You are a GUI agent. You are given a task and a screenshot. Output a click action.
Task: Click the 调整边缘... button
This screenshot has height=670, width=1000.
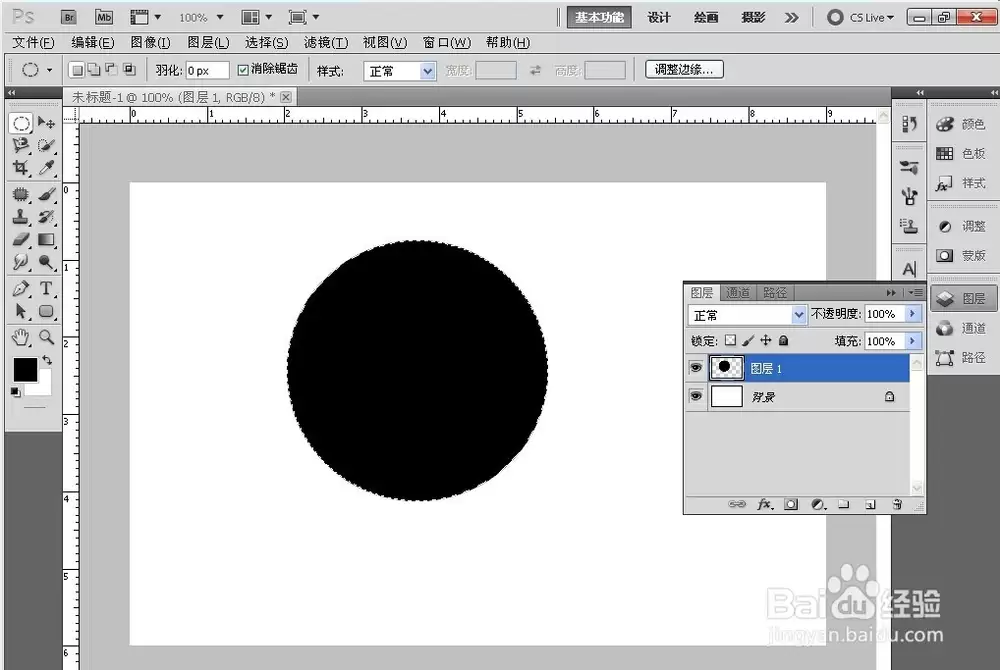(x=684, y=69)
